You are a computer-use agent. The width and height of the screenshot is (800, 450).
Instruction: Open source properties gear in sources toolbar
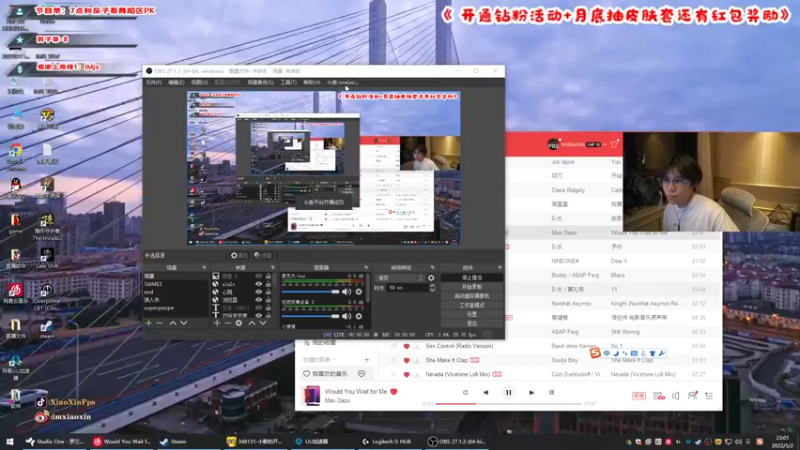(239, 323)
